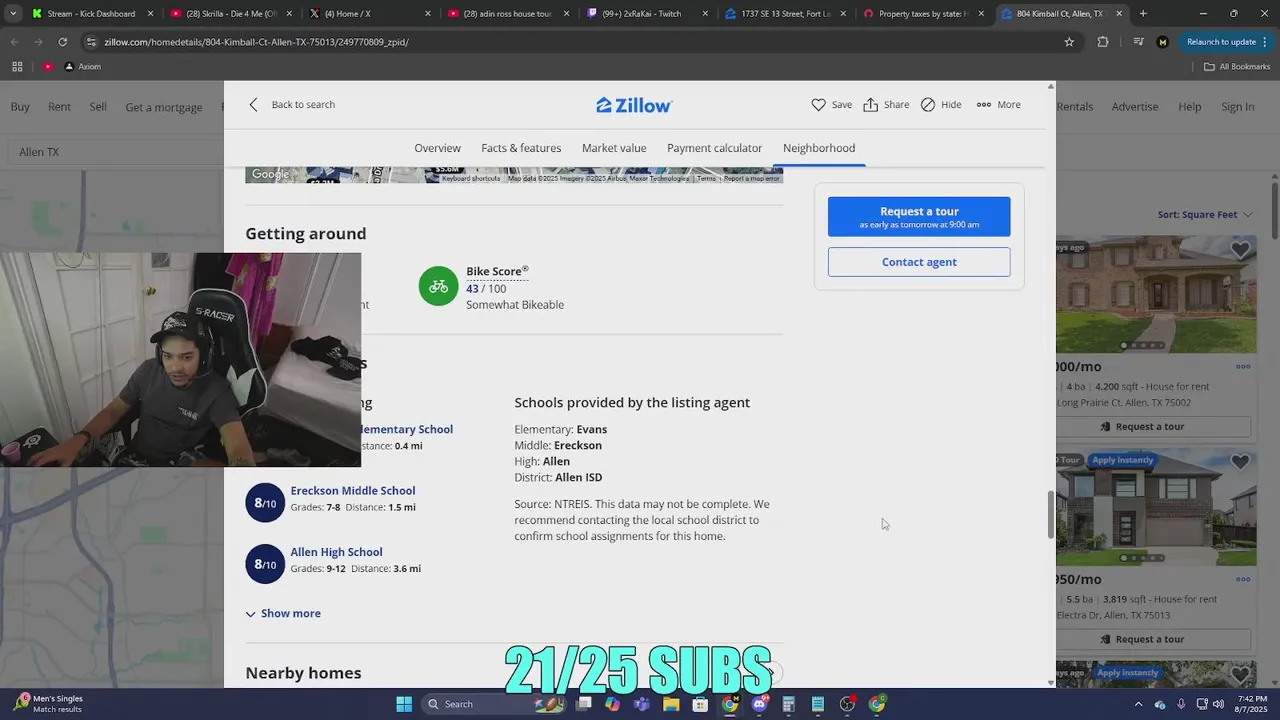Open File Explorer from the taskbar

coord(671,704)
